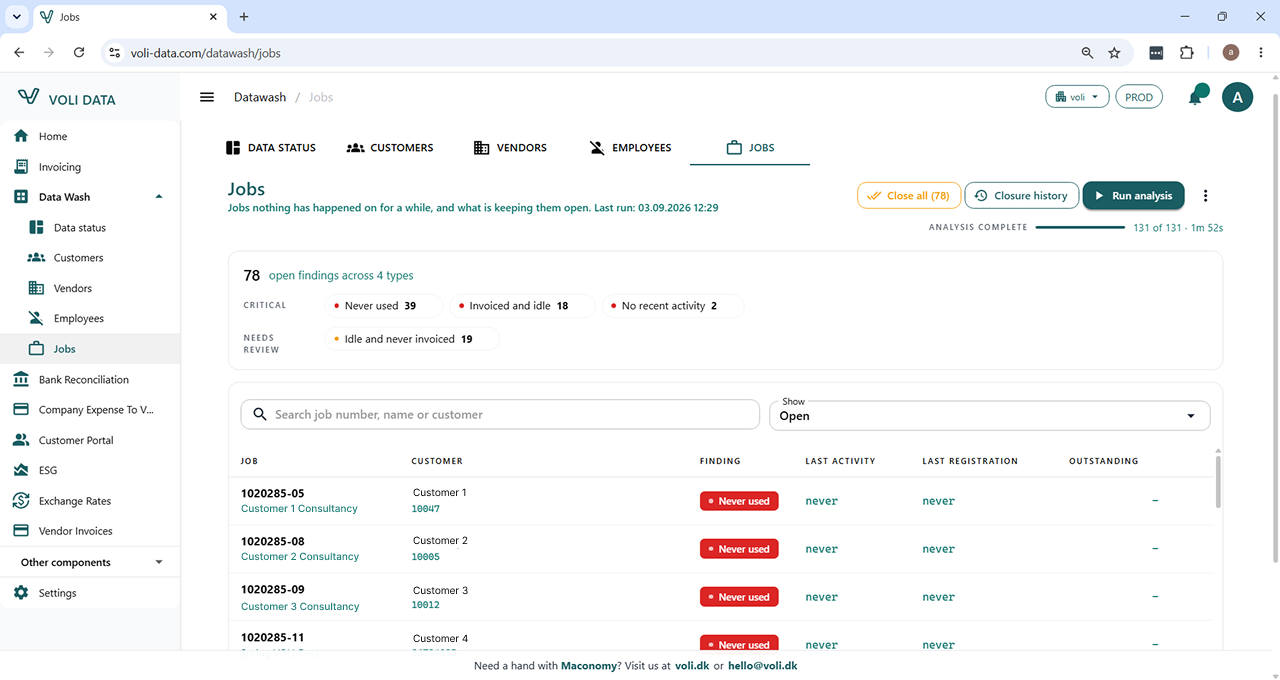Switch to the Employees tab
This screenshot has width=1280, height=680.
tap(630, 148)
